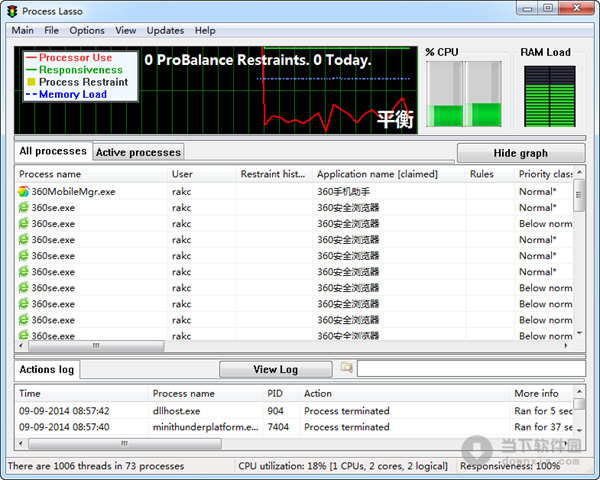
Task: Click the Action column header in log
Action: [405, 393]
